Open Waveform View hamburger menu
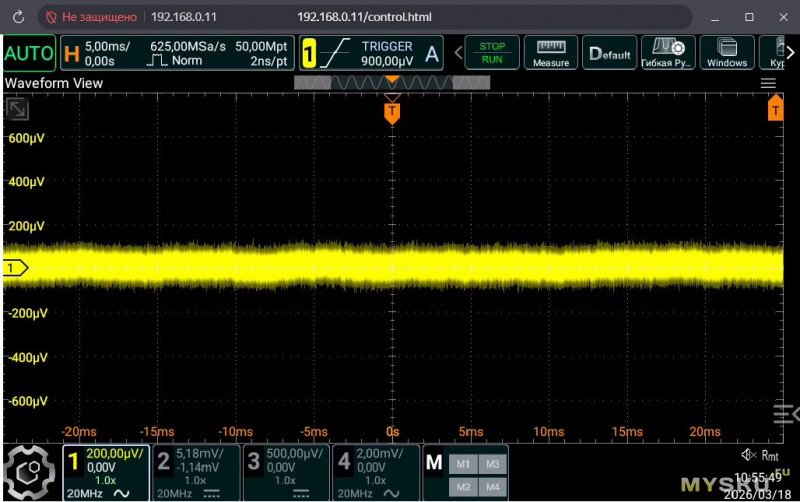800x502 pixels. [768, 83]
